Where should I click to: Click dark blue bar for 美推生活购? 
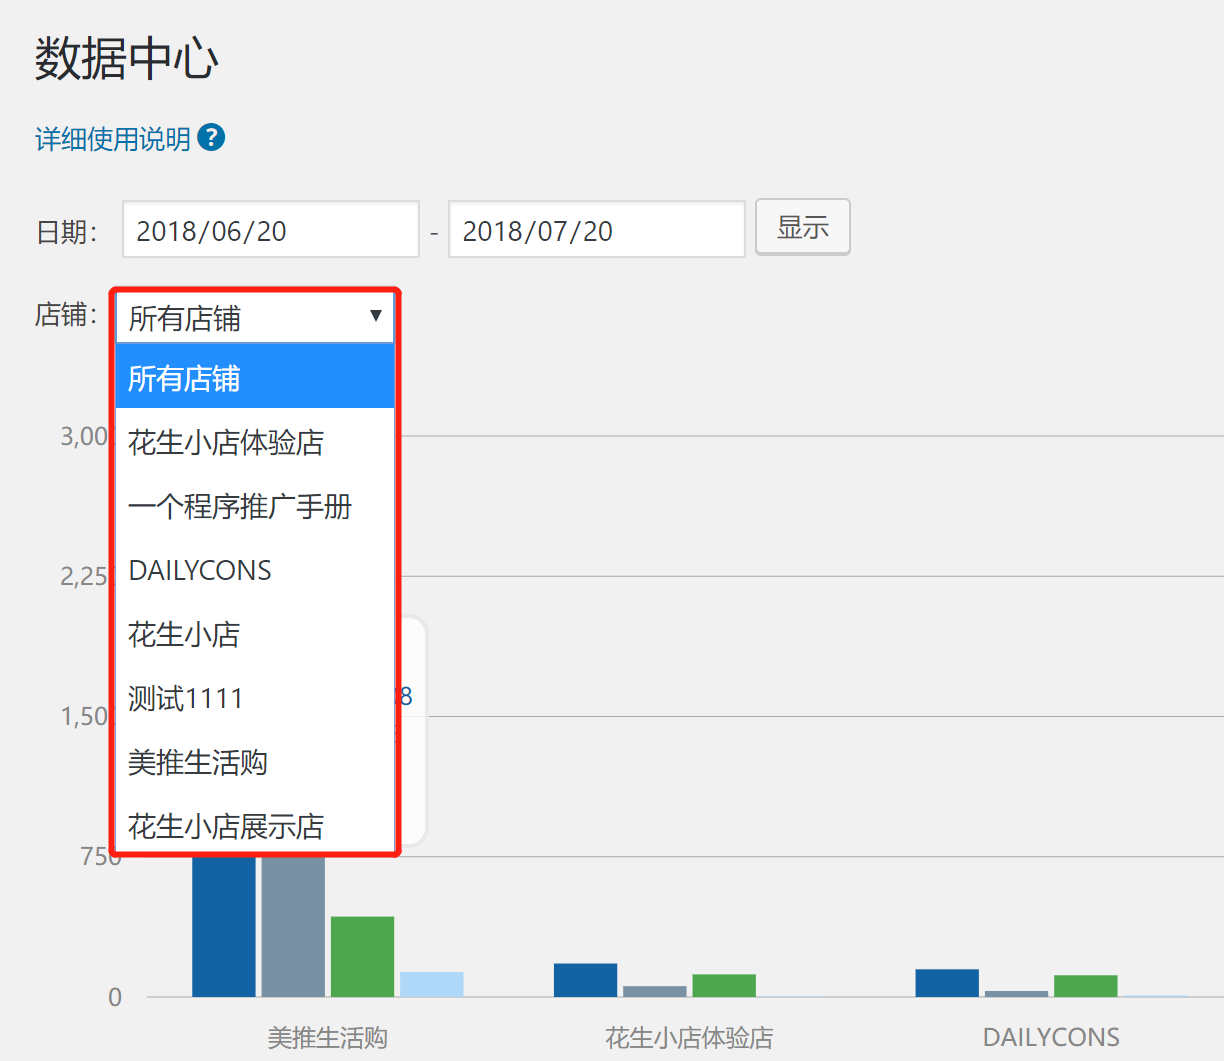pos(224,926)
